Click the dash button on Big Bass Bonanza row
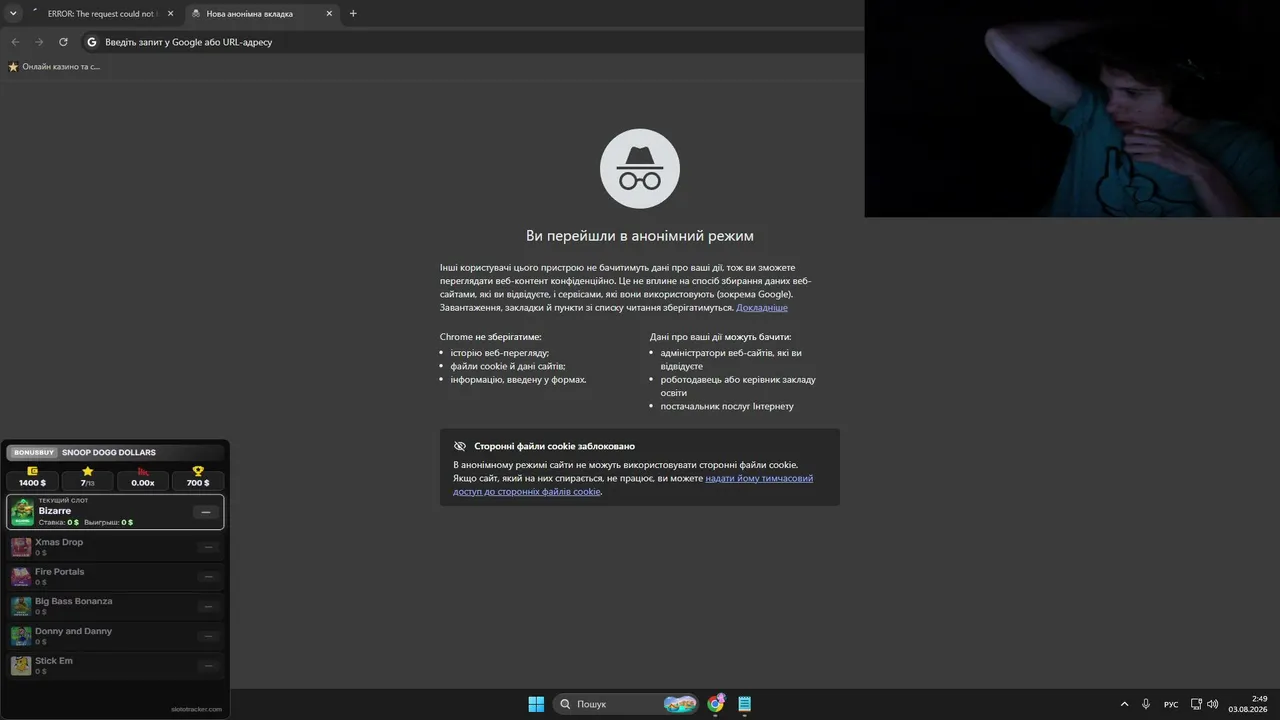The height and width of the screenshot is (720, 1280). [208, 606]
